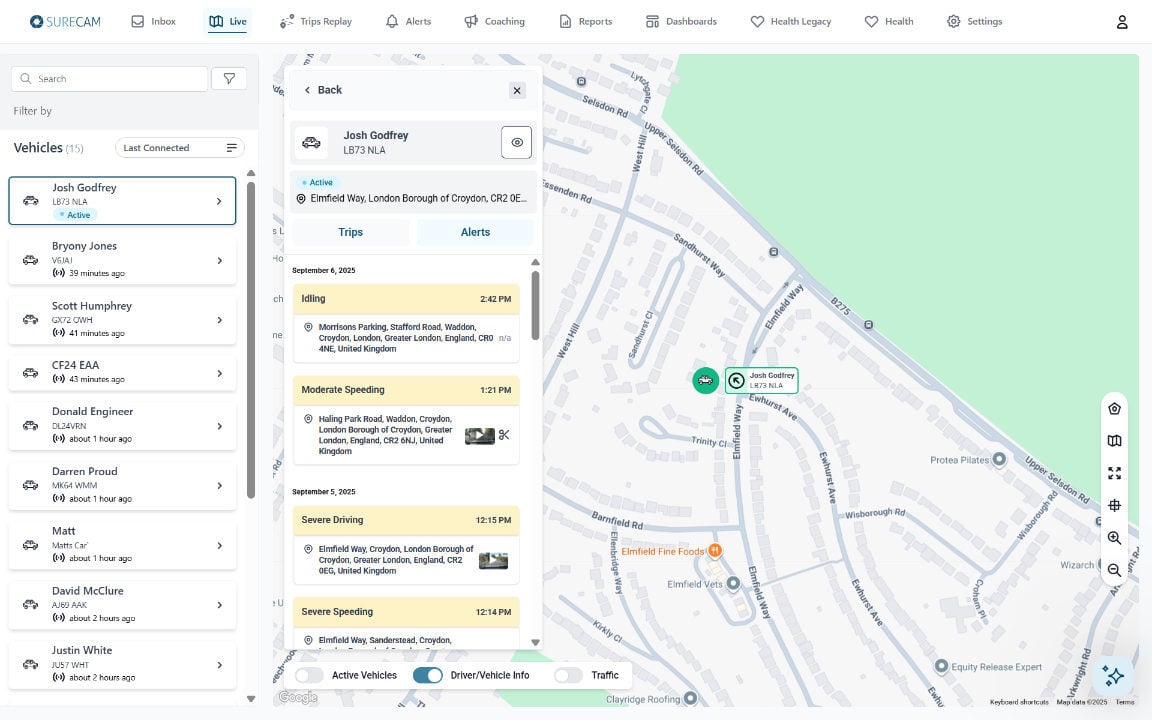Enable the Traffic overlay toggle

pos(568,675)
